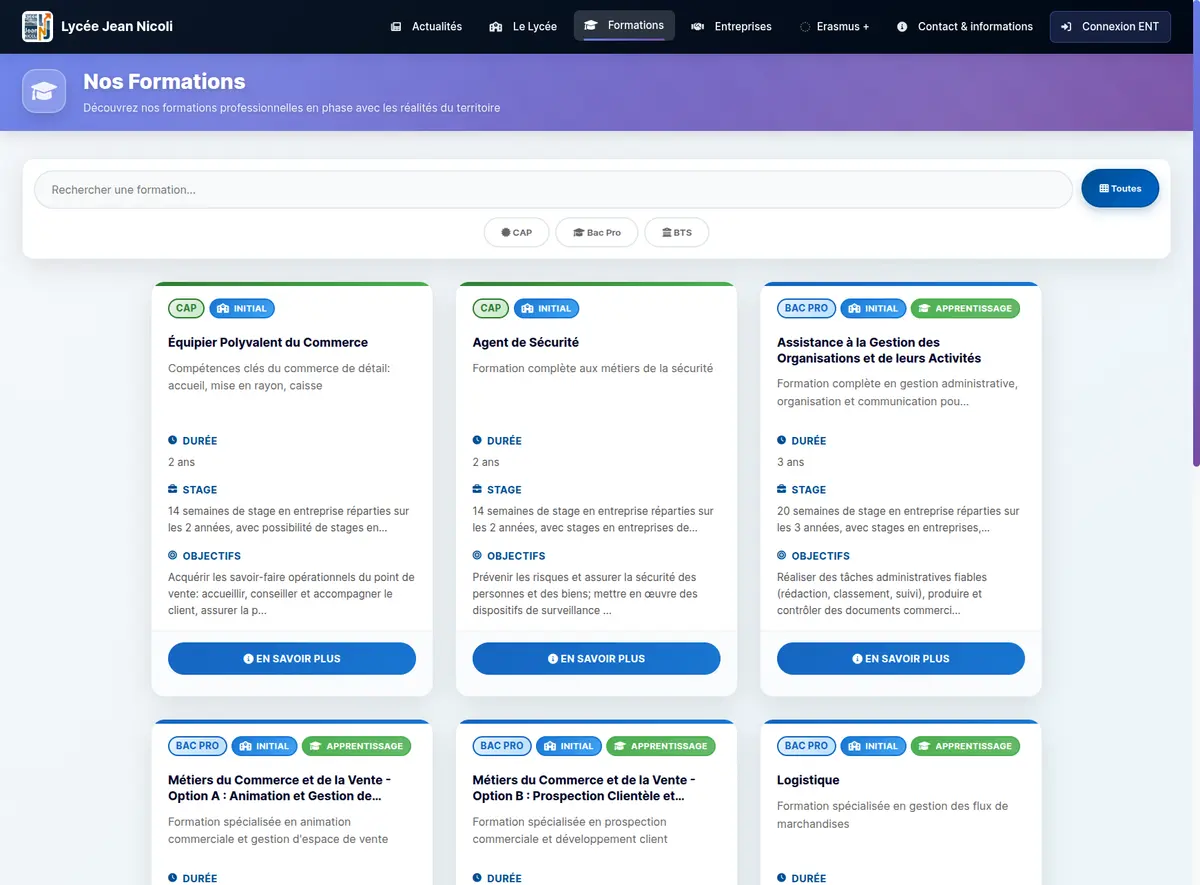This screenshot has height=885, width=1200.
Task: Select the Toutes filter button
Action: click(x=1120, y=188)
